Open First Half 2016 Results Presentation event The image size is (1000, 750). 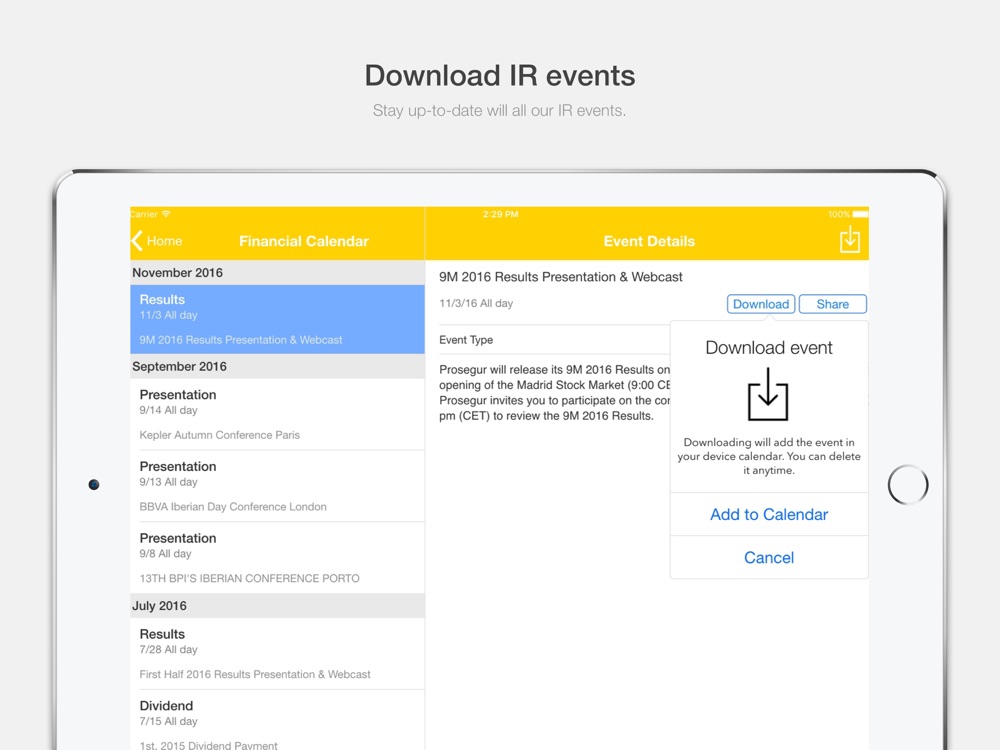point(277,654)
